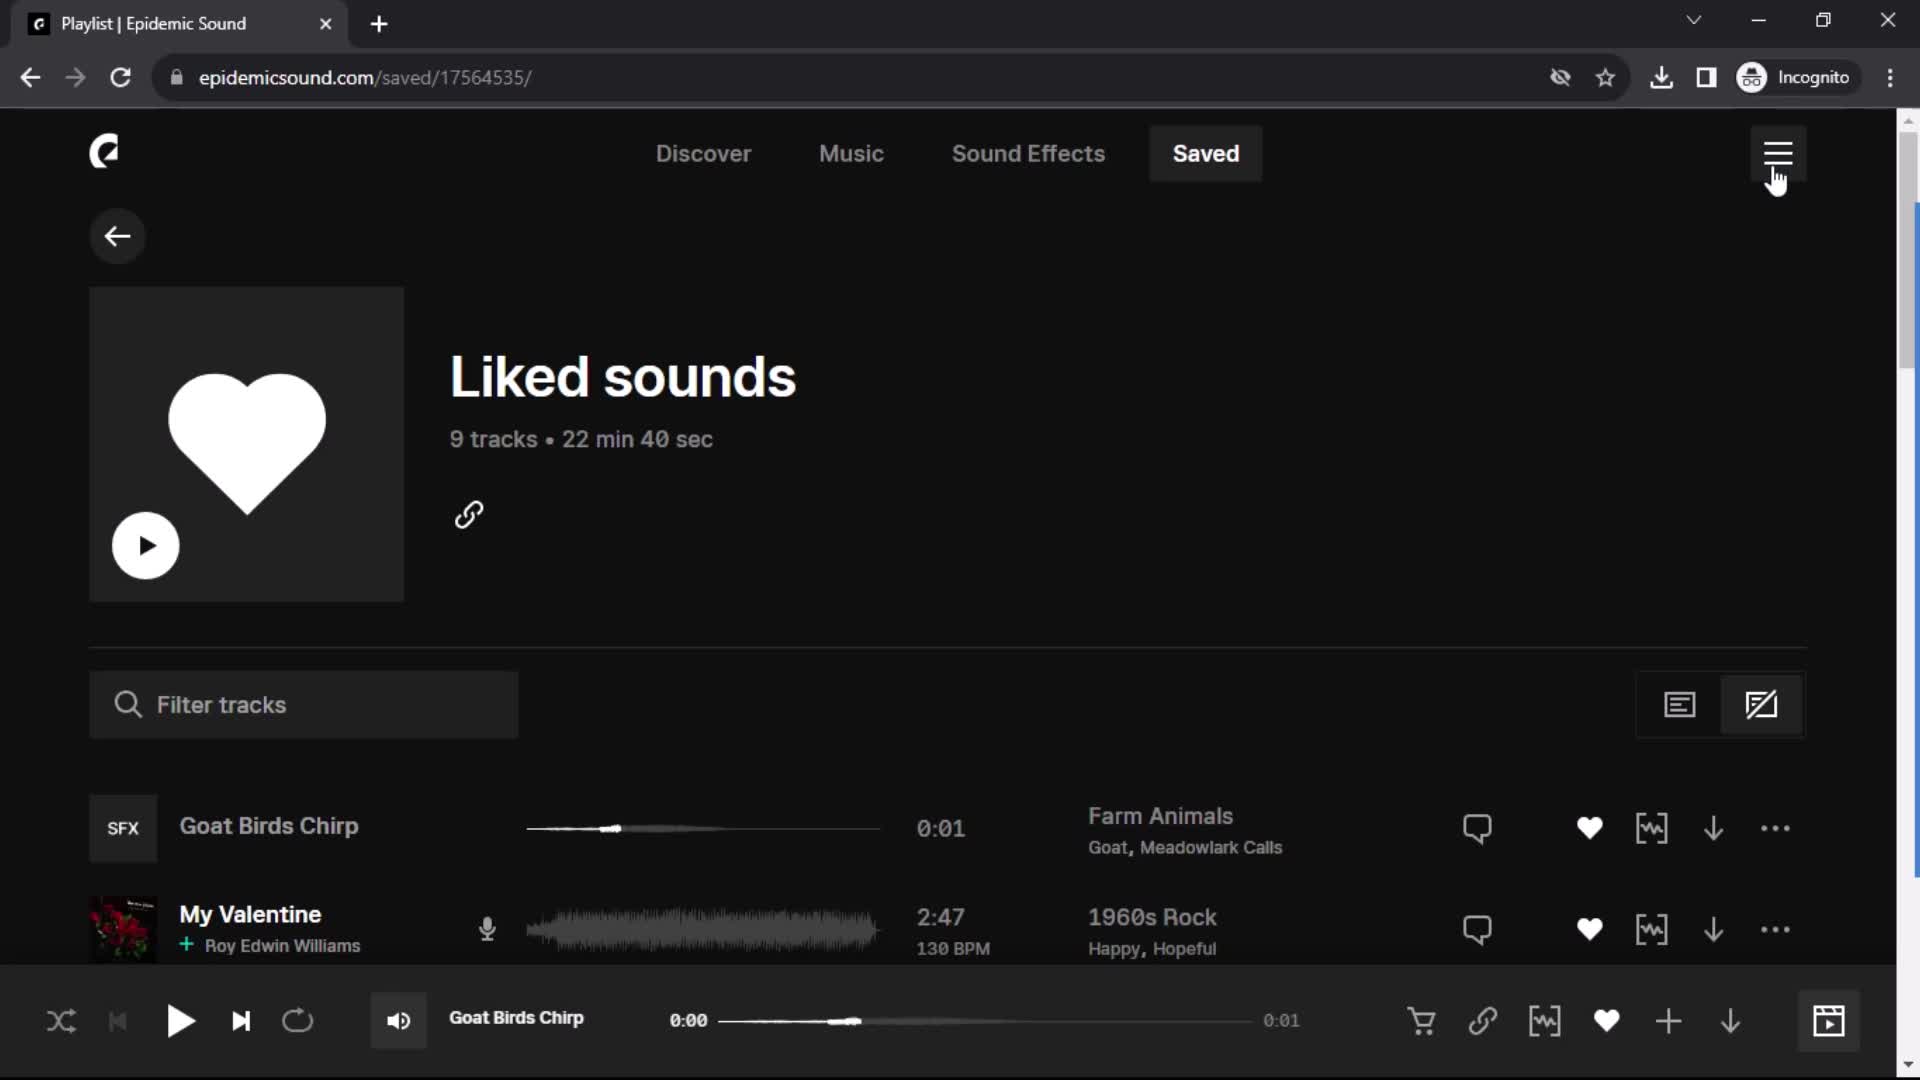
Task: Click the add to playlist icon in playback bar
Action: click(x=1669, y=1021)
